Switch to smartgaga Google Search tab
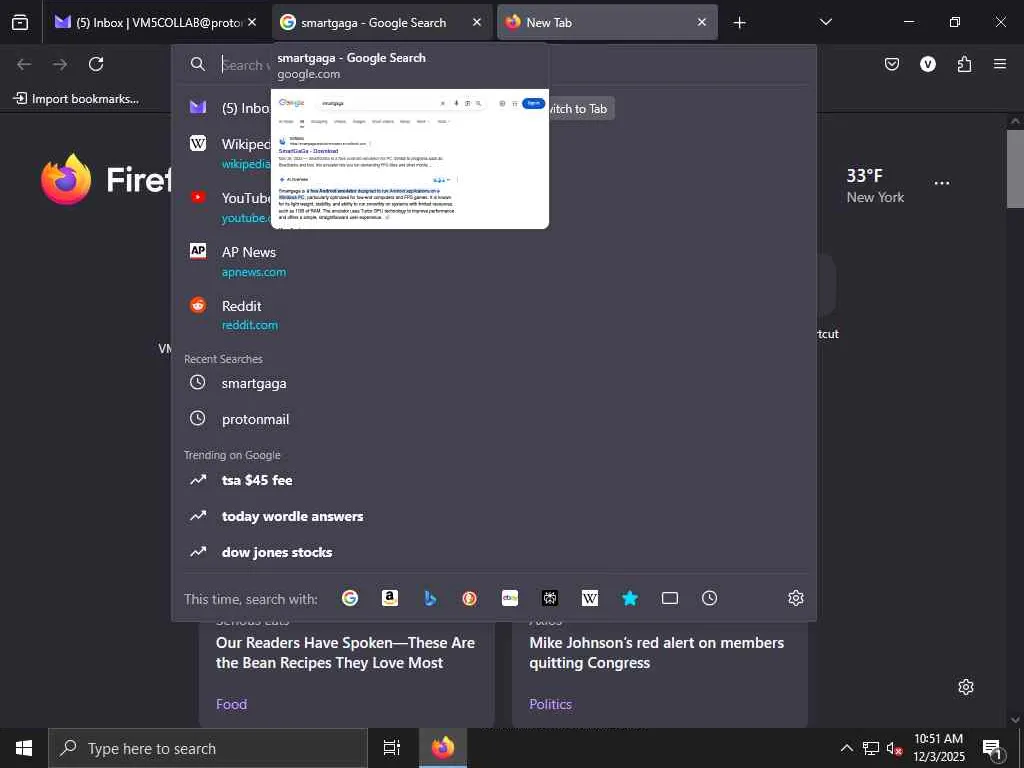This screenshot has height=768, width=1024. 381,23
